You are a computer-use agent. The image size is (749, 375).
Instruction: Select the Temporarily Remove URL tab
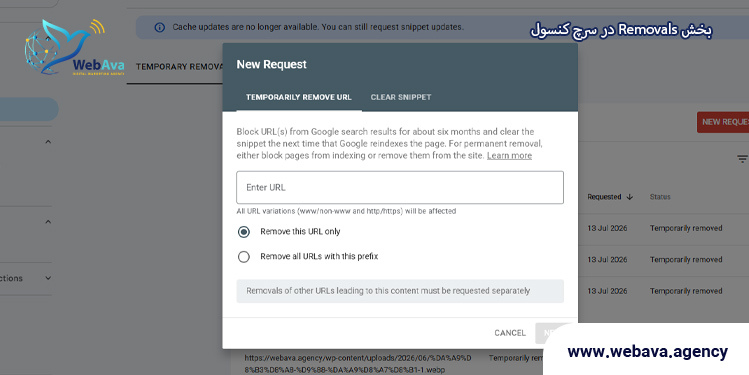tap(299, 97)
